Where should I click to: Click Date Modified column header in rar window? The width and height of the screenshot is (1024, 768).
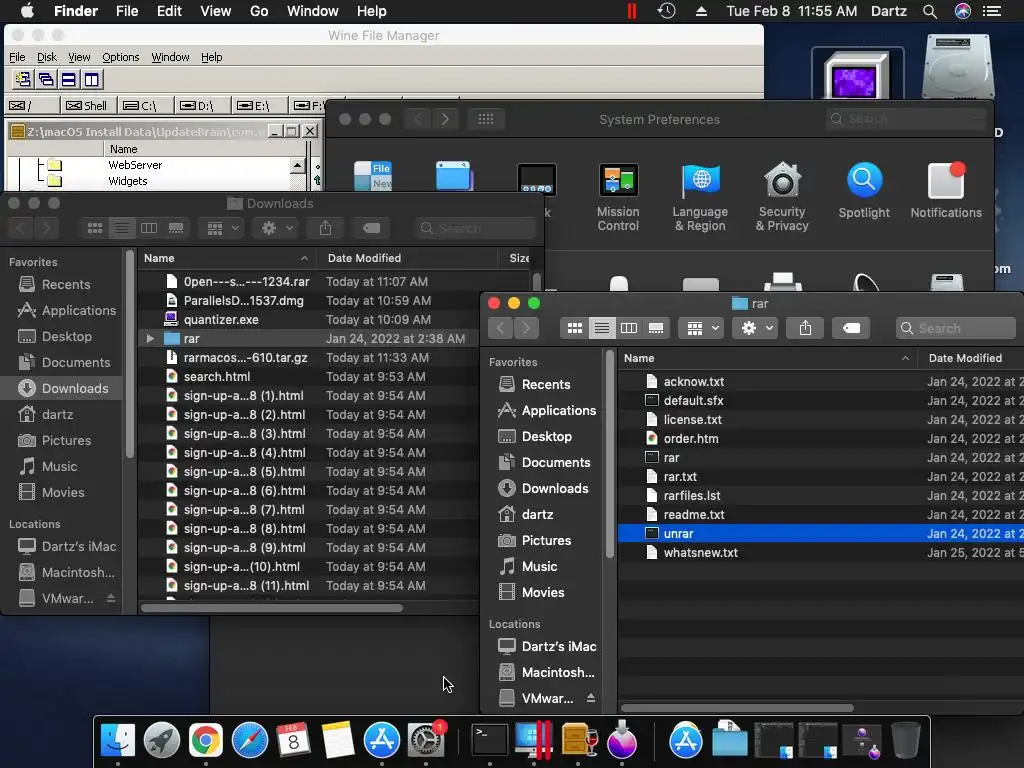(971, 358)
